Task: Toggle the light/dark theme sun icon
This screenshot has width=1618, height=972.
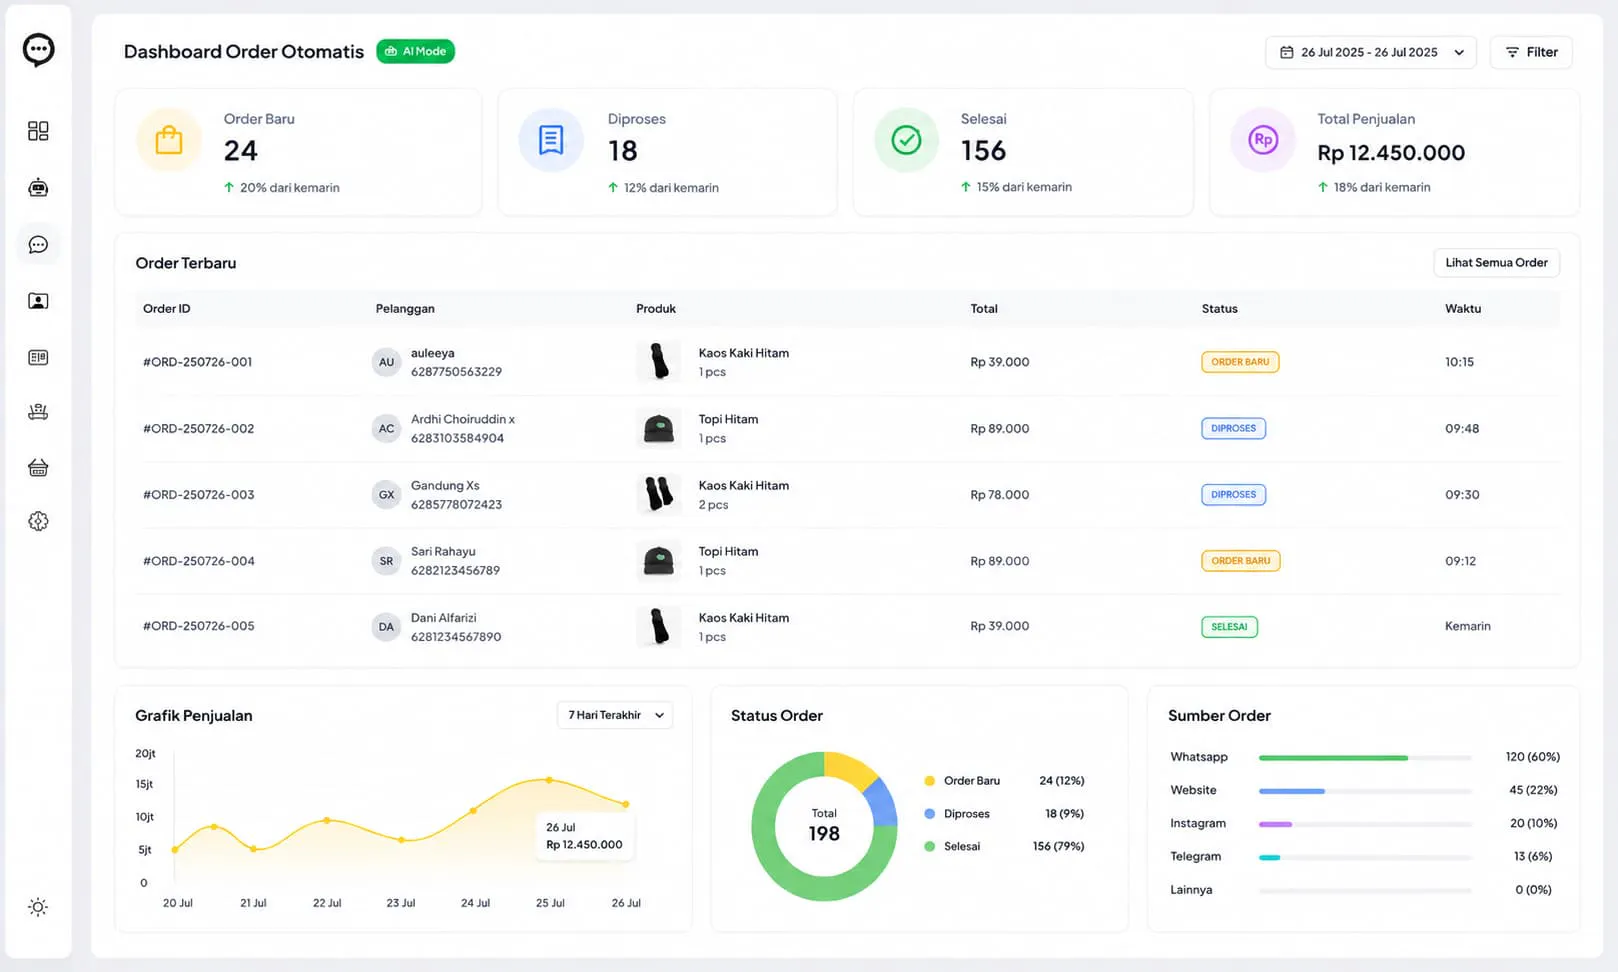Action: pos(38,907)
